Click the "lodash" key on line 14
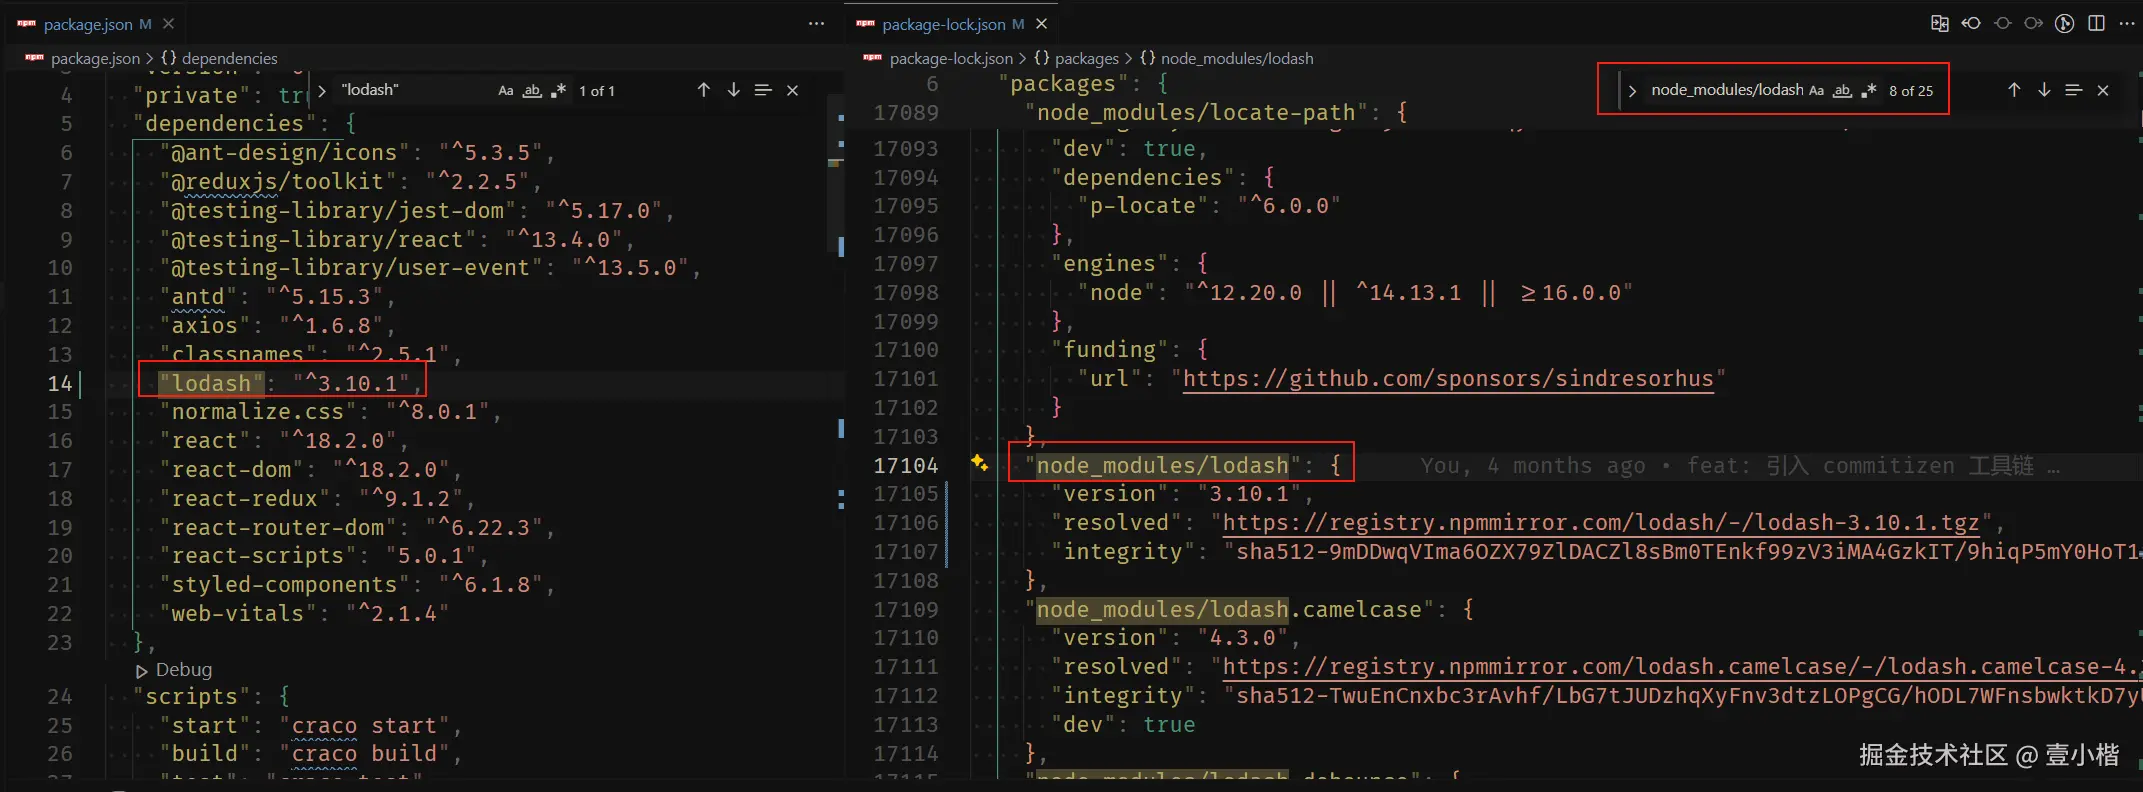2143x792 pixels. click(211, 384)
